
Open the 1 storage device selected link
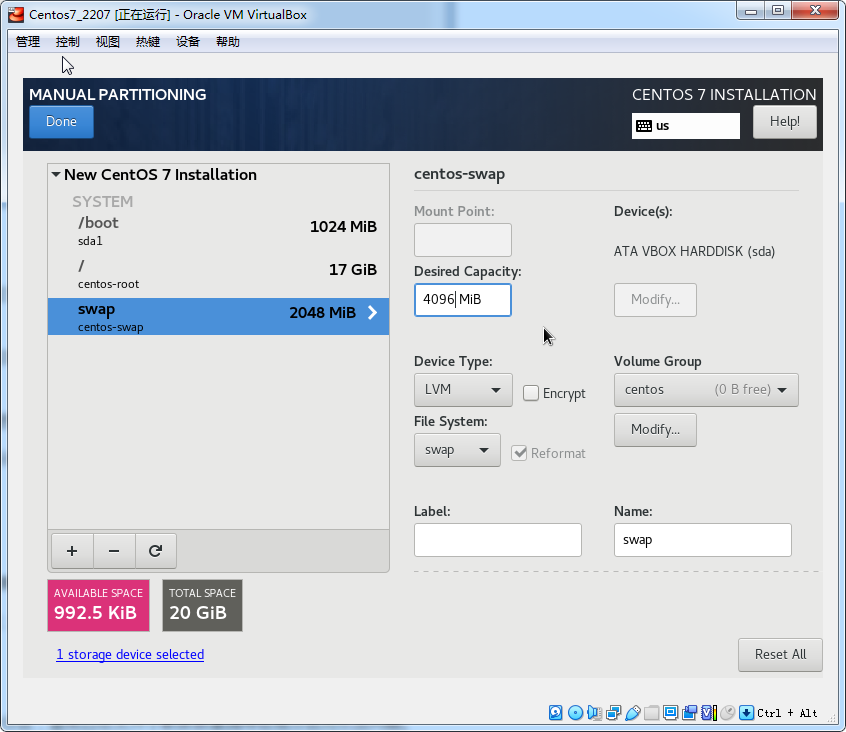(x=130, y=655)
